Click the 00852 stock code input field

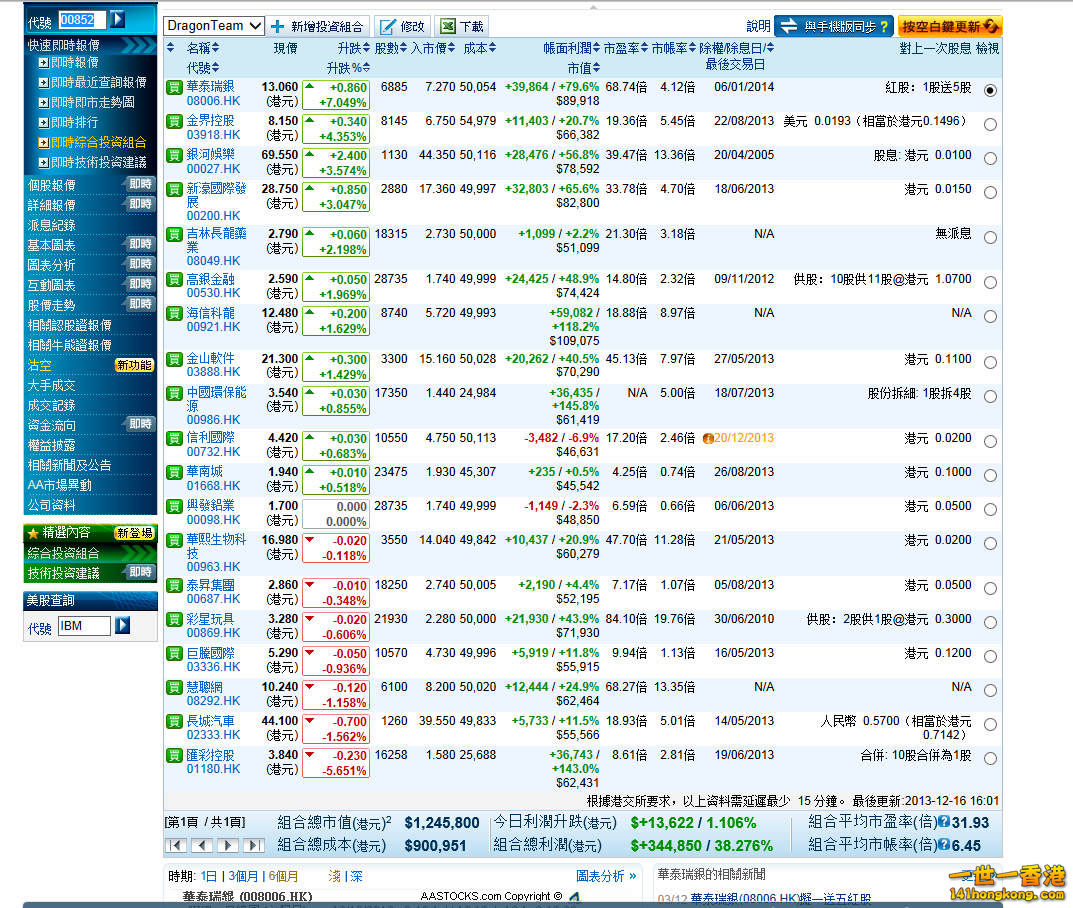click(x=82, y=20)
